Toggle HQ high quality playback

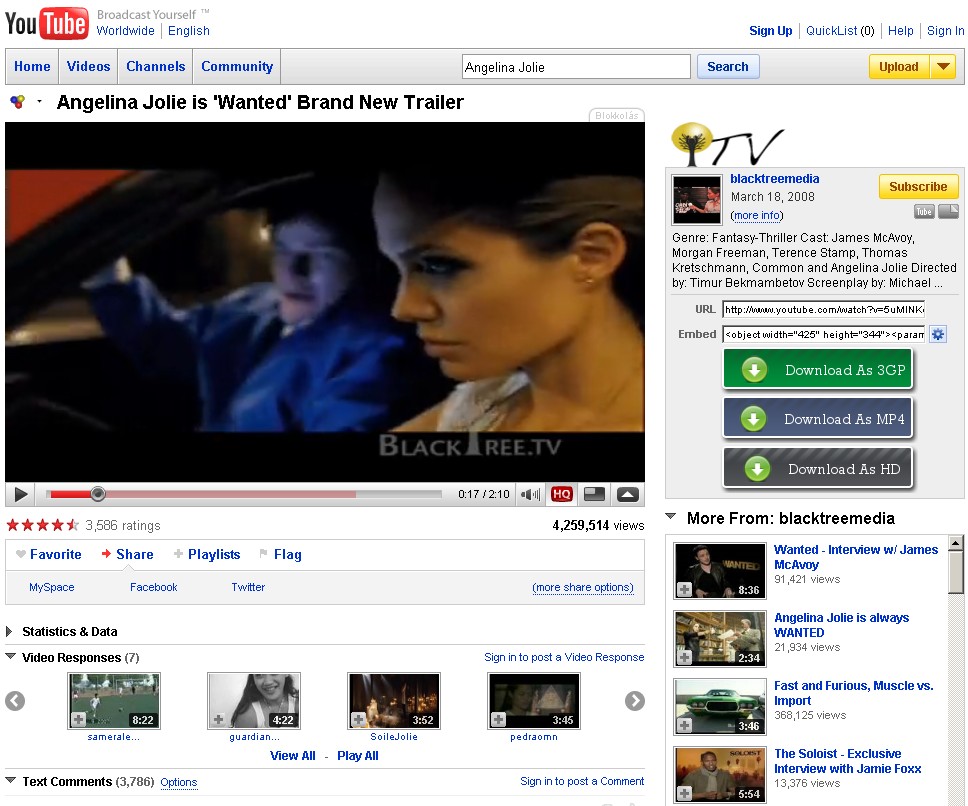point(561,494)
